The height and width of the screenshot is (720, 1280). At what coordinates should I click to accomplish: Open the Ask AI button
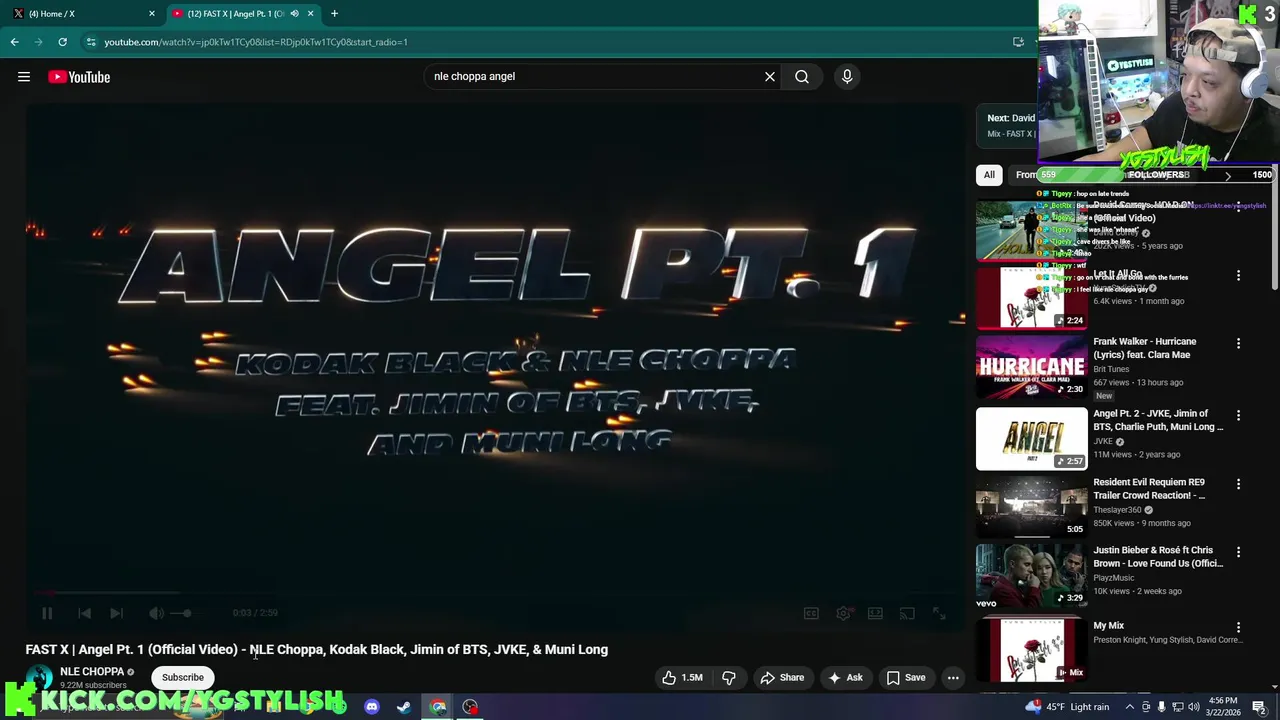pyautogui.click(x=845, y=677)
